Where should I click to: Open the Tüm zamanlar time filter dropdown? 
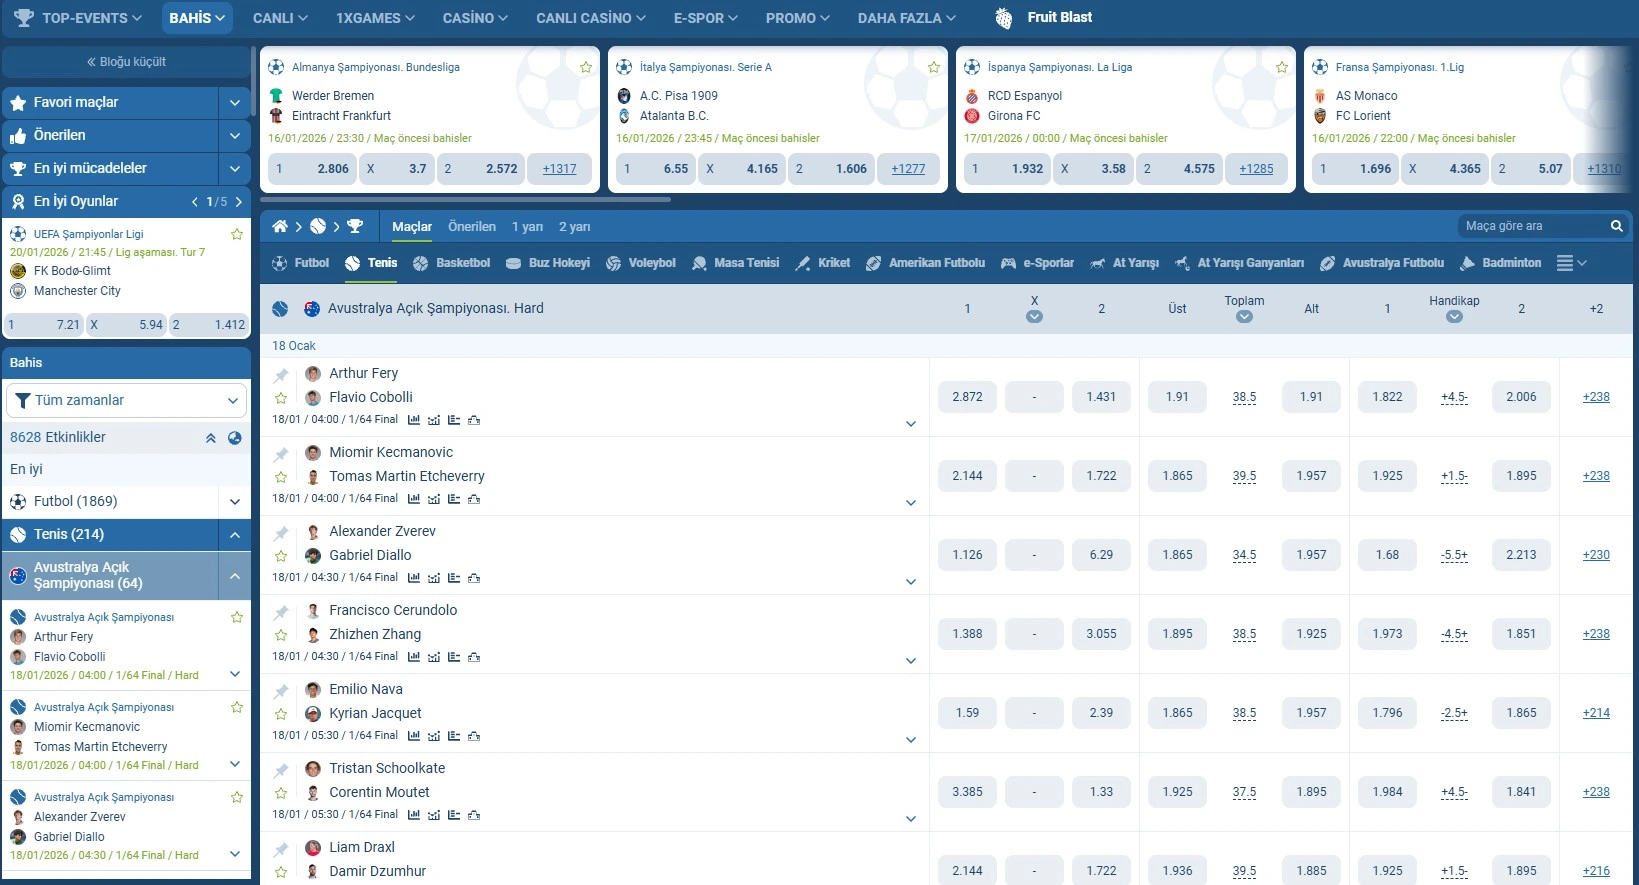(127, 400)
